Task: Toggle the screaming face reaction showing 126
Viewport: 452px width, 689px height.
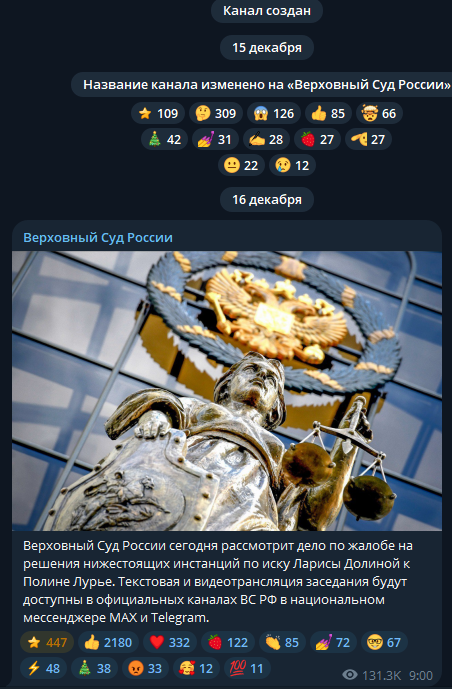Action: tap(274, 113)
